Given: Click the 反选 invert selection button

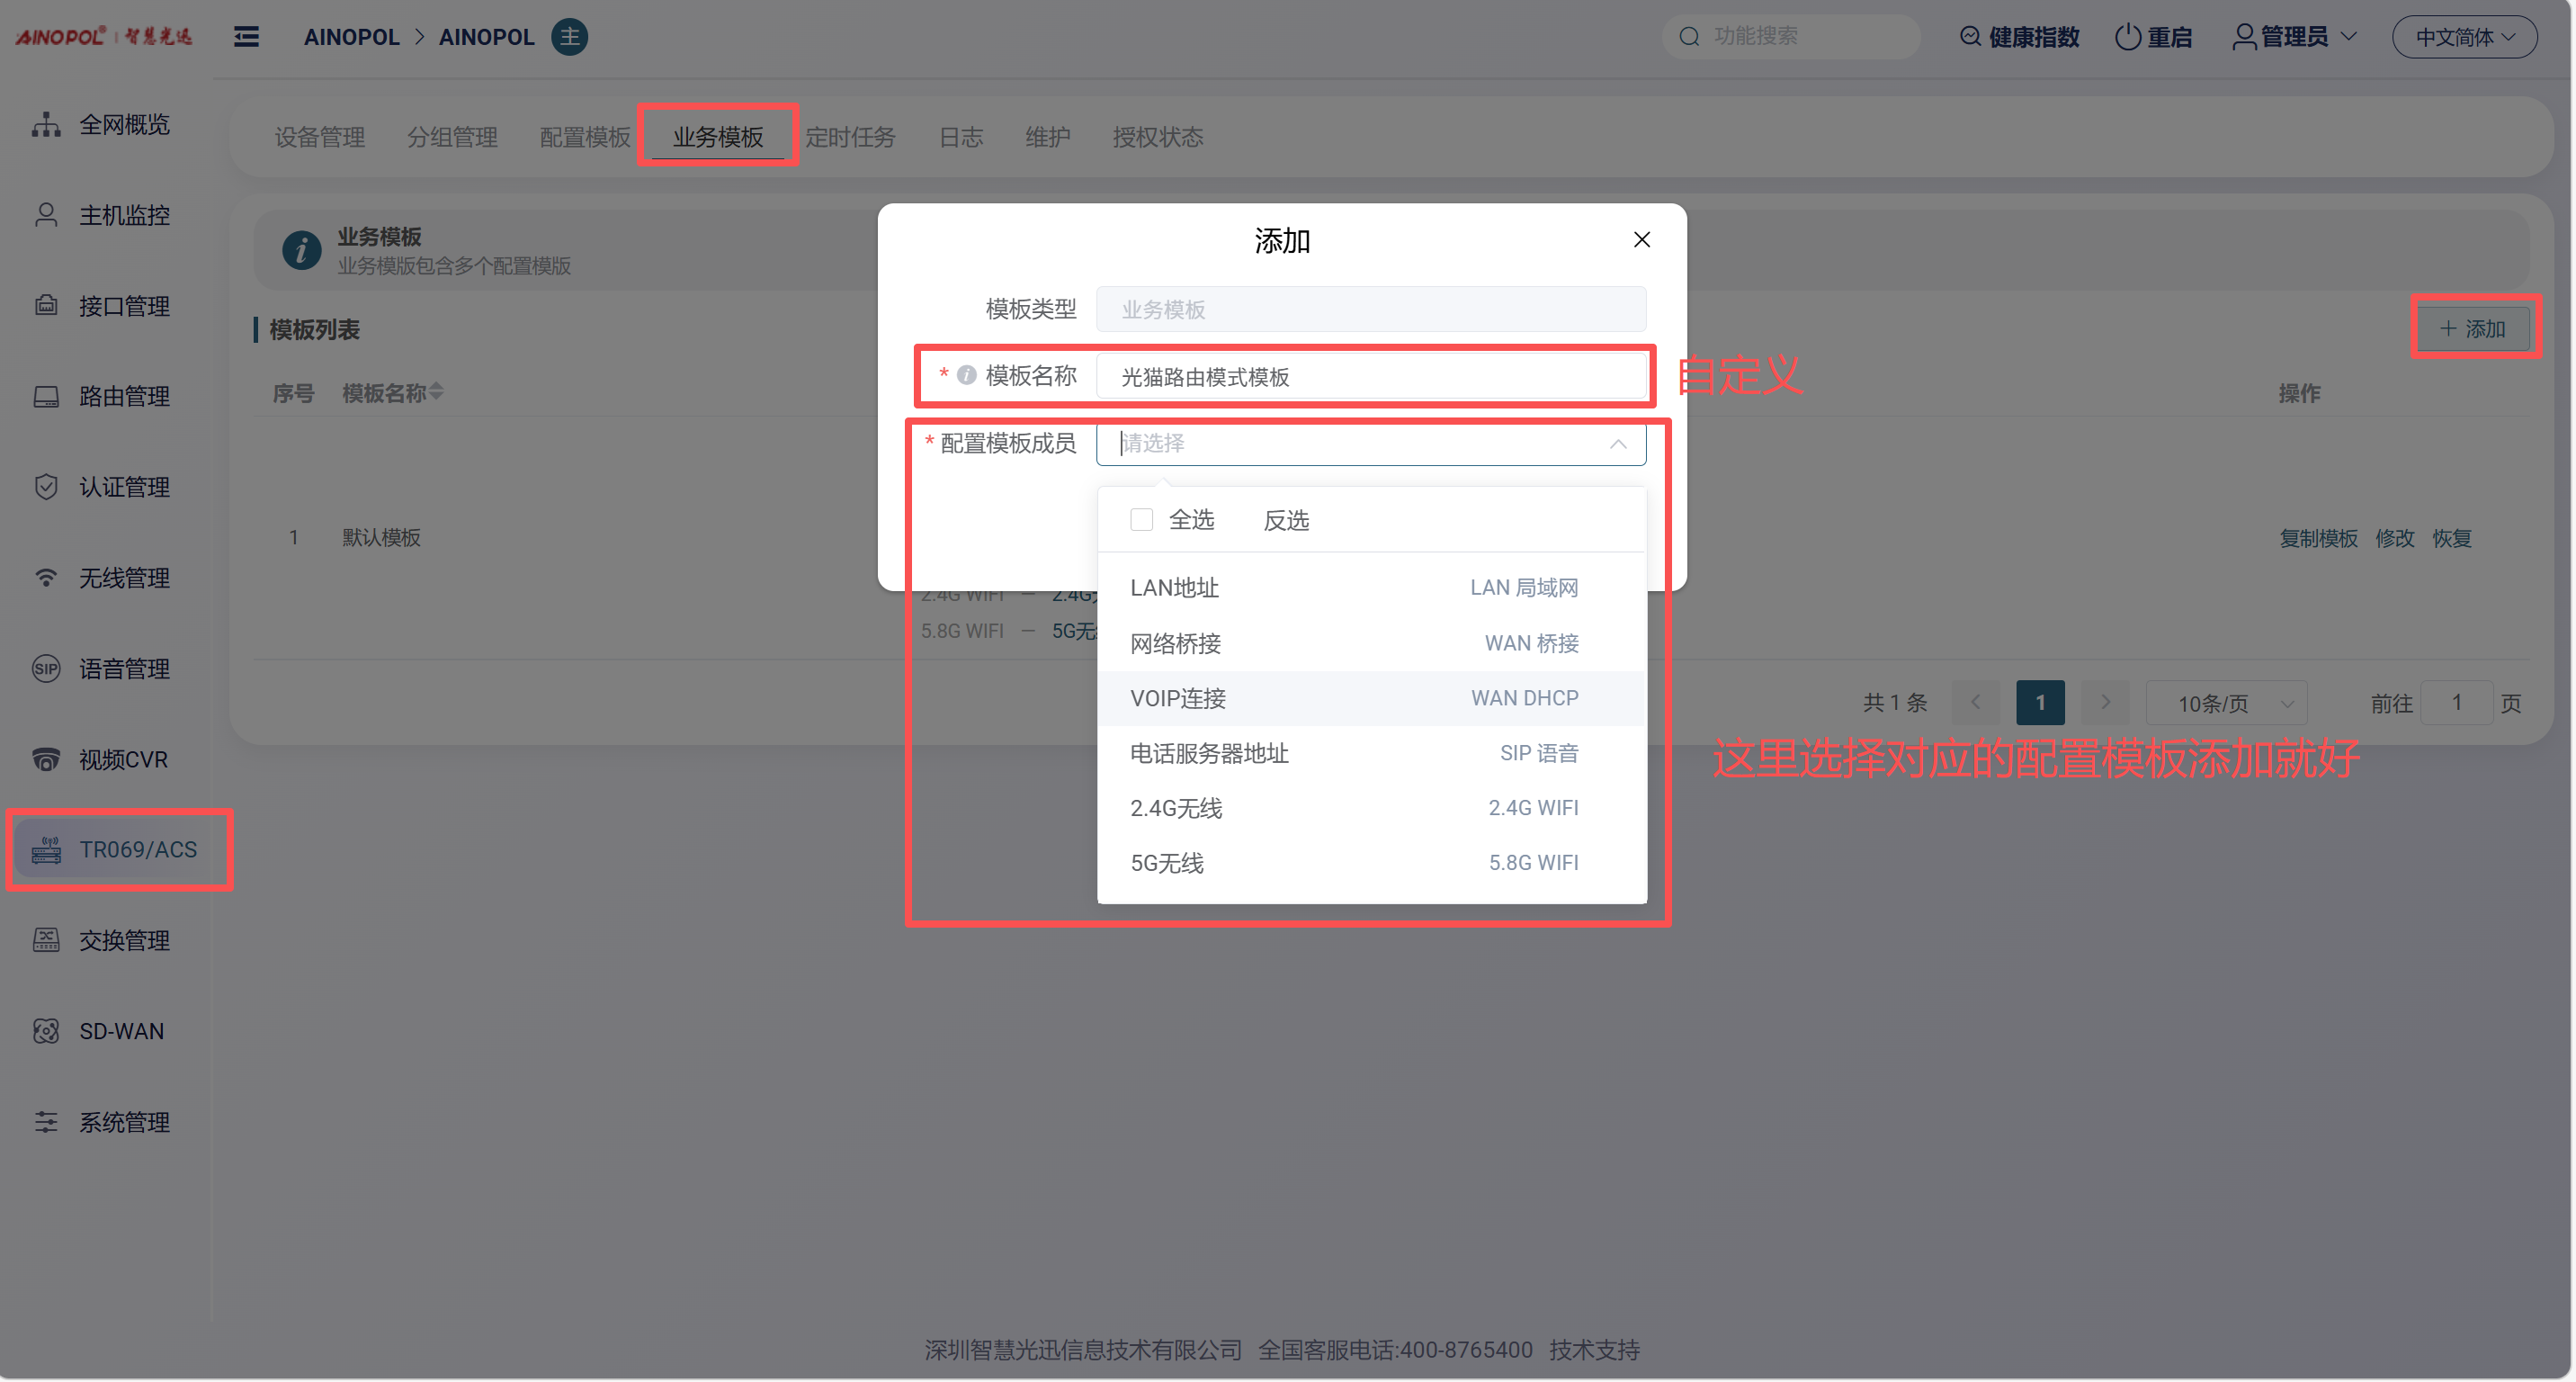Looking at the screenshot, I should (1286, 520).
